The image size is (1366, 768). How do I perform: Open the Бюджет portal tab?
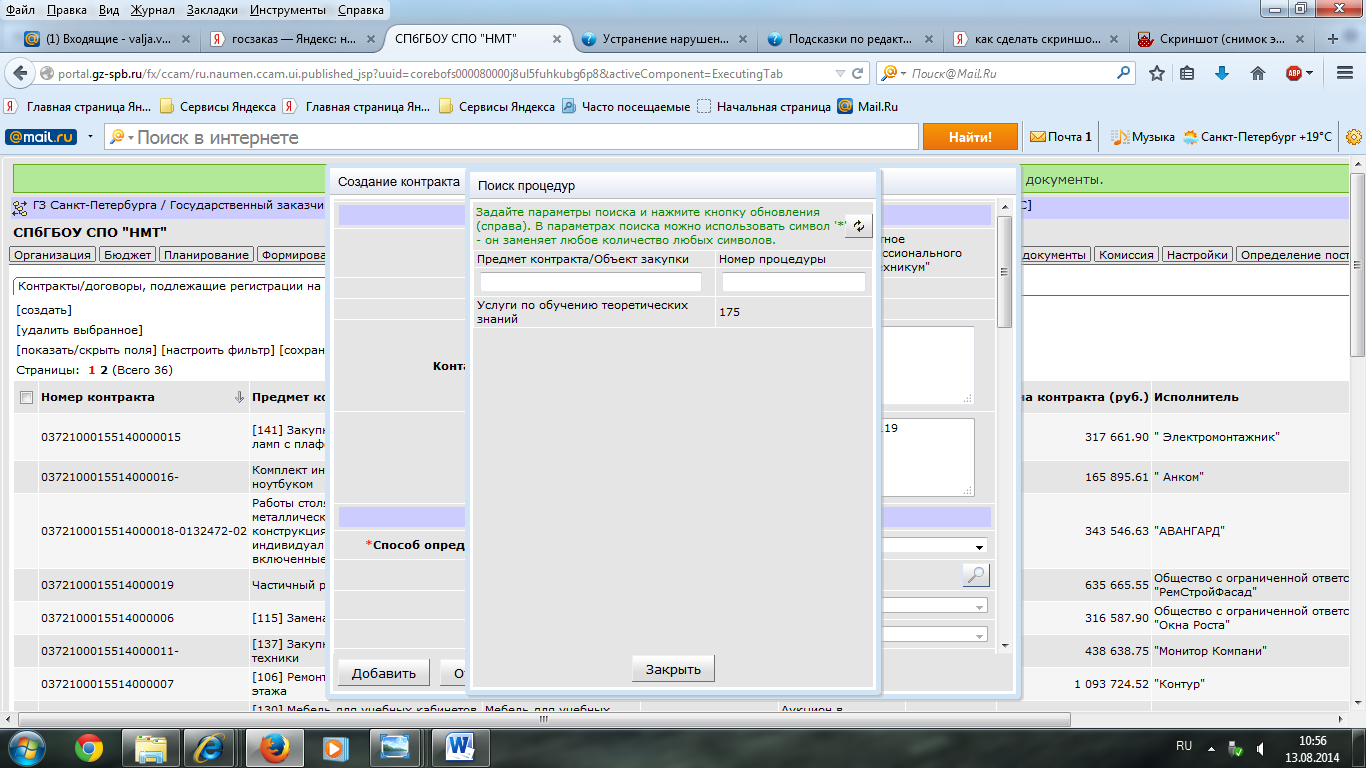129,255
